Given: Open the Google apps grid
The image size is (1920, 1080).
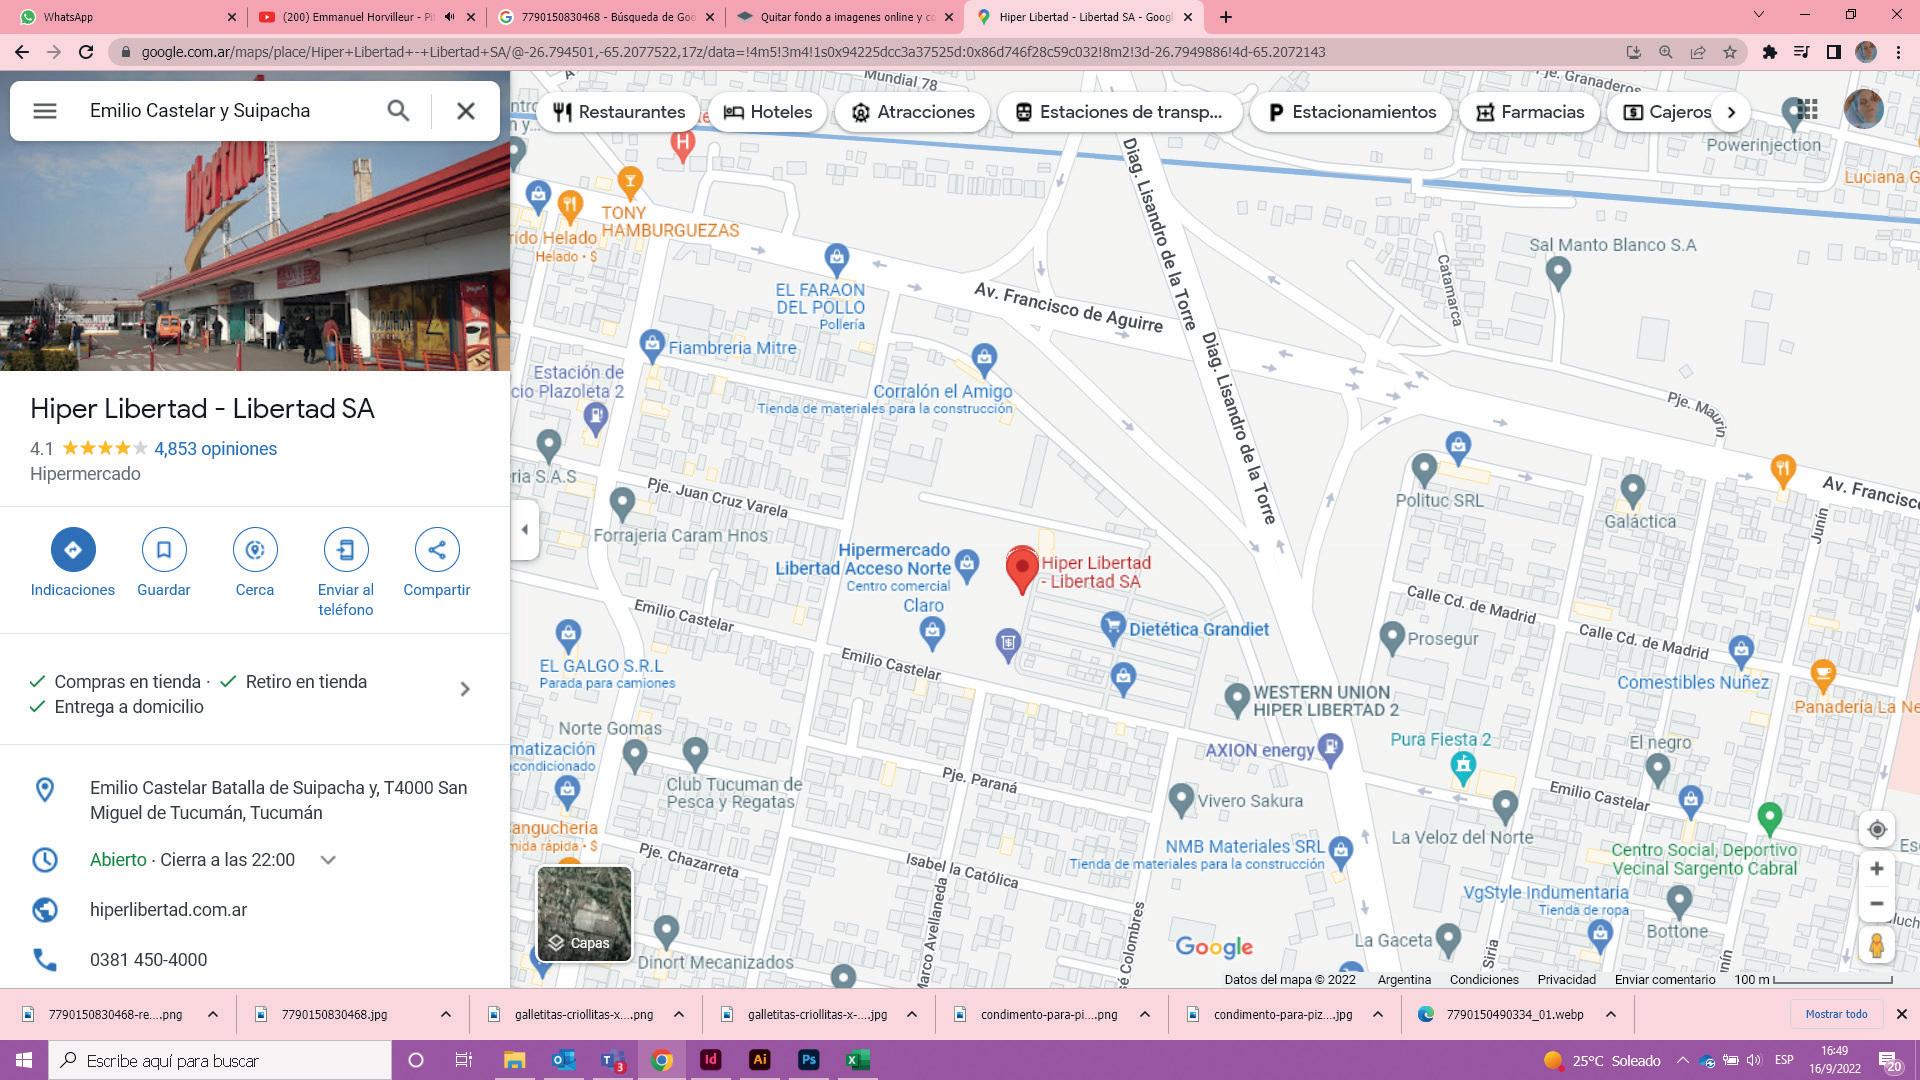Looking at the screenshot, I should click(1806, 110).
